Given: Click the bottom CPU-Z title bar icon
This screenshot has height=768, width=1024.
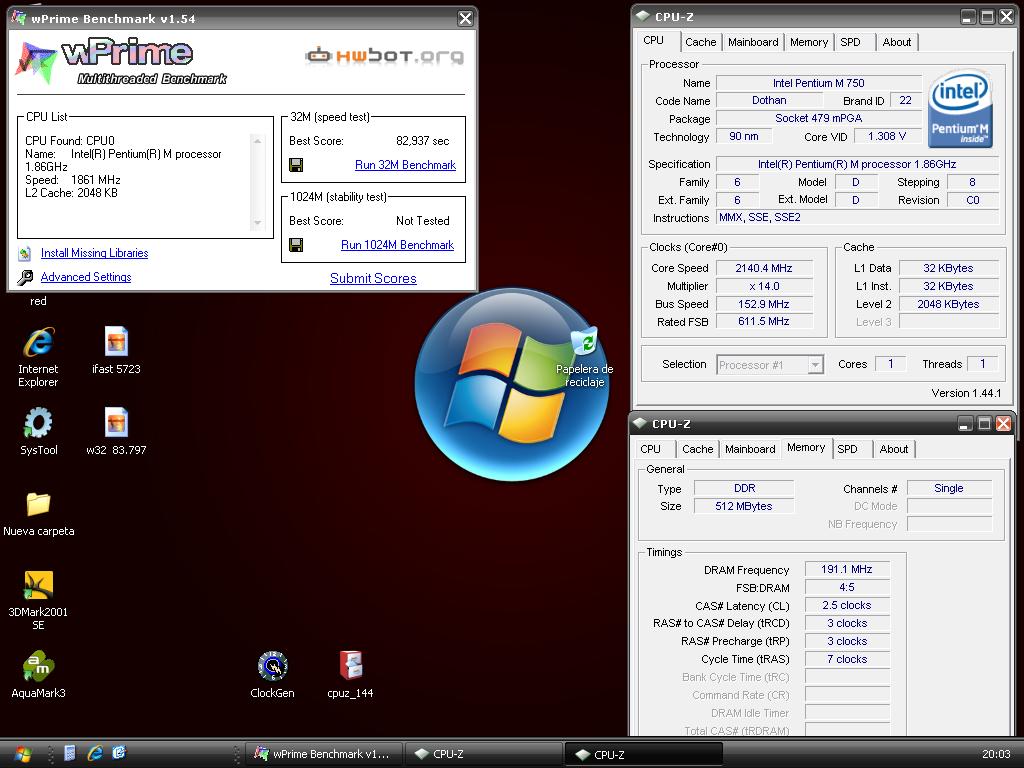Looking at the screenshot, I should click(x=639, y=423).
